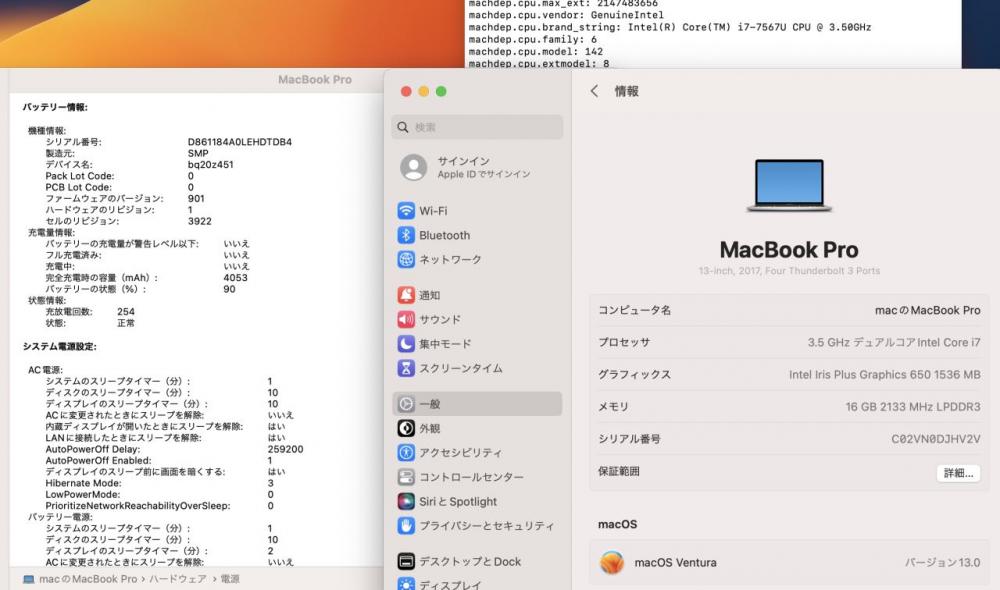Open ディスプレイ sun icon
The image size is (1000, 590).
click(x=406, y=584)
